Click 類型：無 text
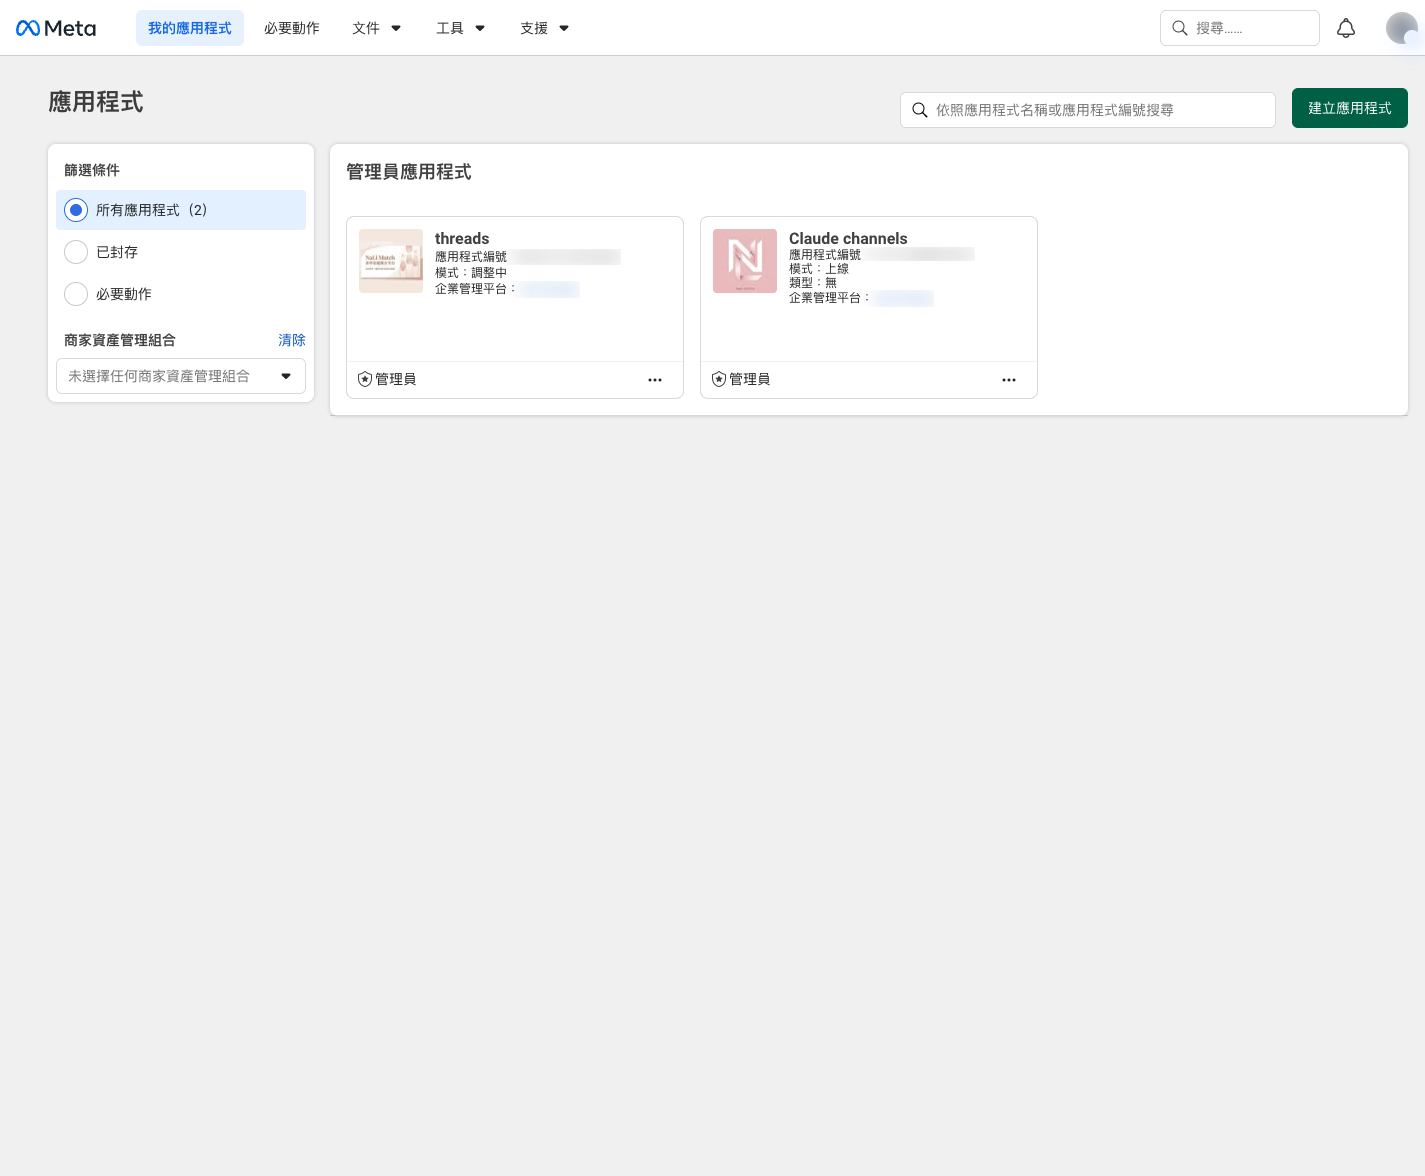The width and height of the screenshot is (1425, 1176). pos(813,283)
